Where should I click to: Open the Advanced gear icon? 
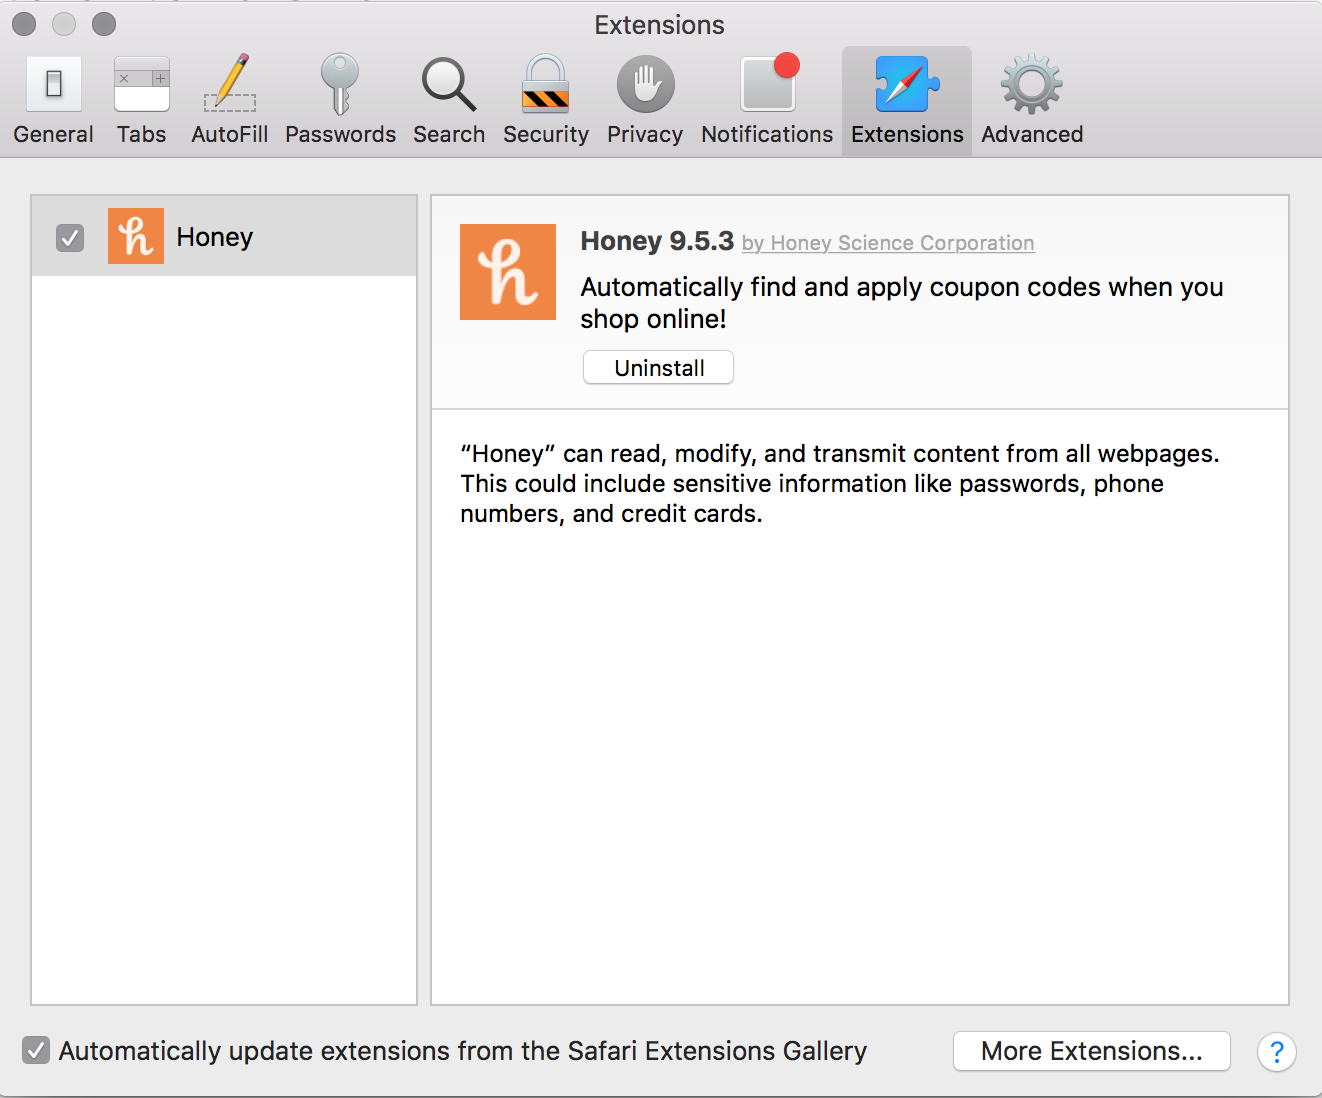click(1032, 84)
